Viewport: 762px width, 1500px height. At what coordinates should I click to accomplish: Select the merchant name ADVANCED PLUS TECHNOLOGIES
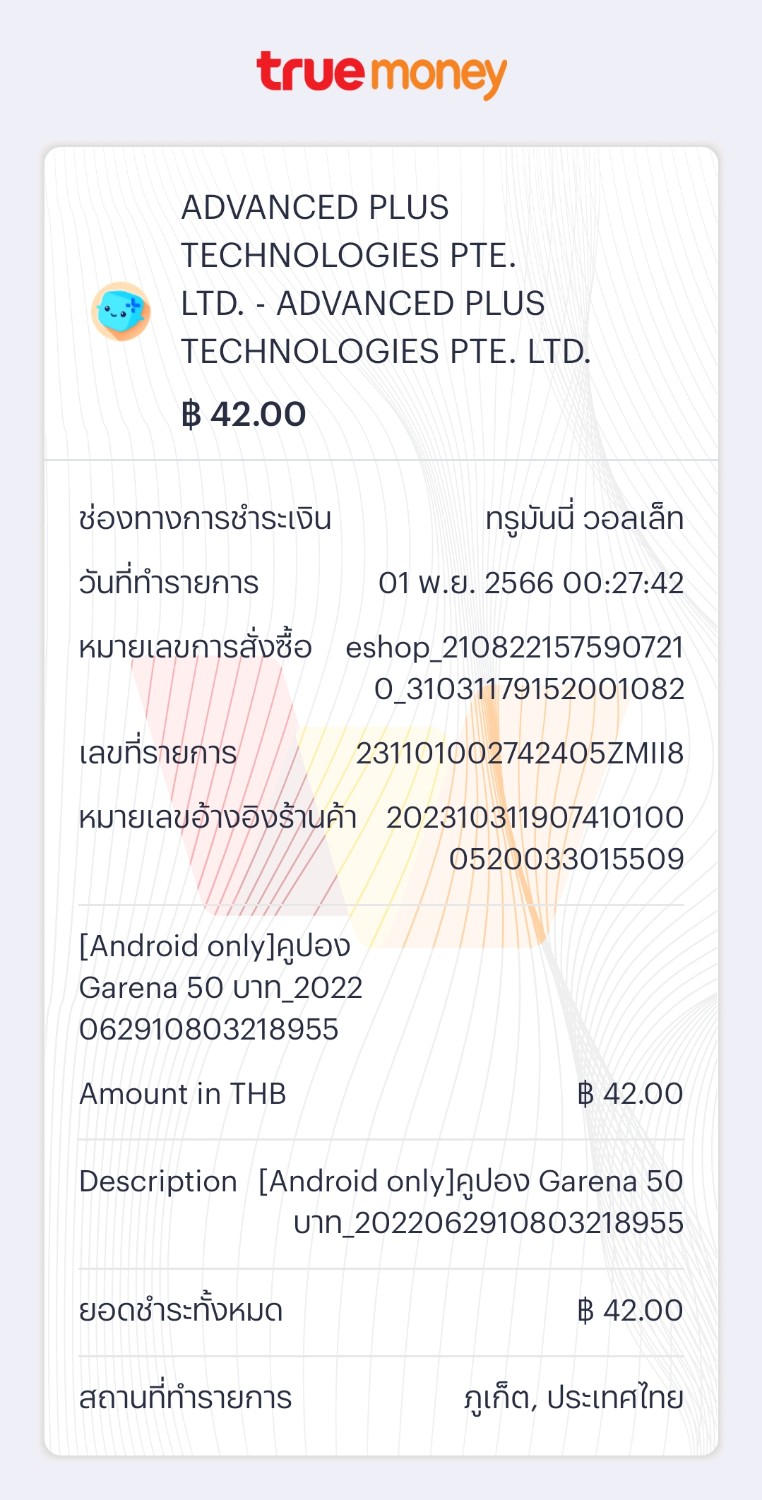pyautogui.click(x=385, y=279)
